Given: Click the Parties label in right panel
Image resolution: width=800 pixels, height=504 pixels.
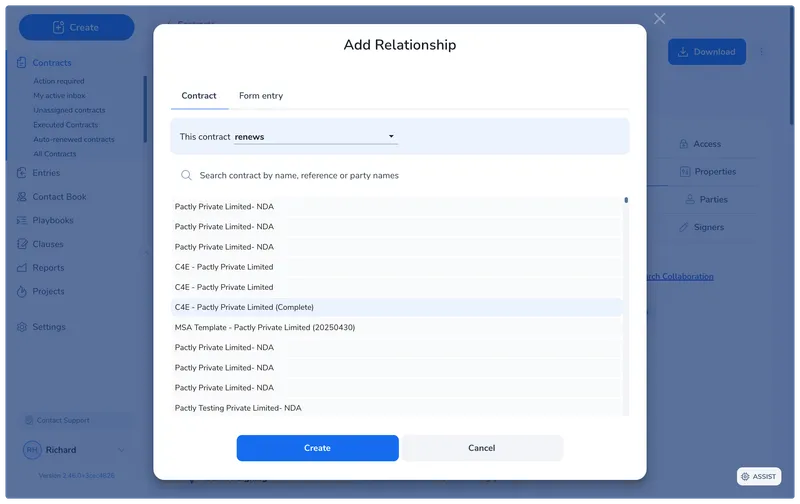Looking at the screenshot, I should (x=713, y=199).
